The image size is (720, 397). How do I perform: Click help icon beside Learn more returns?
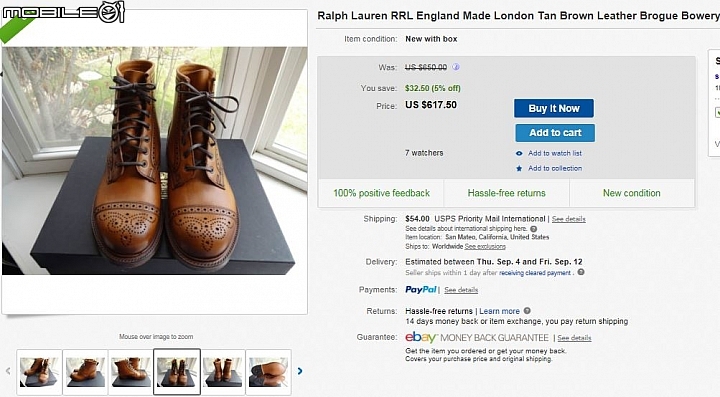tap(527, 311)
